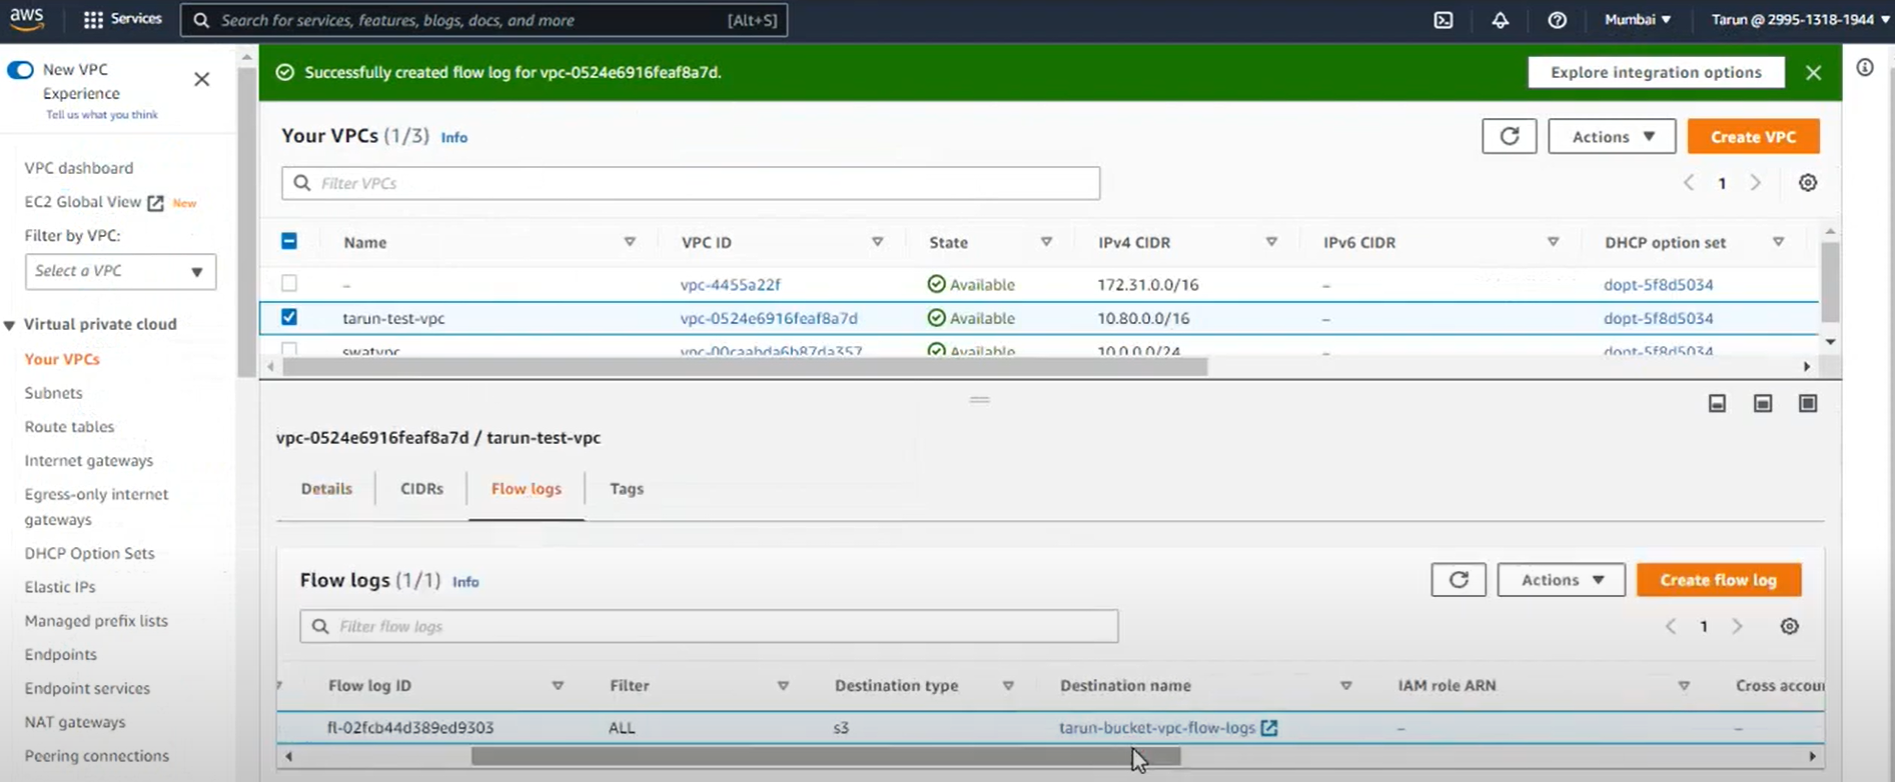
Task: Open Internet gateways in the sidebar
Action: click(x=89, y=461)
